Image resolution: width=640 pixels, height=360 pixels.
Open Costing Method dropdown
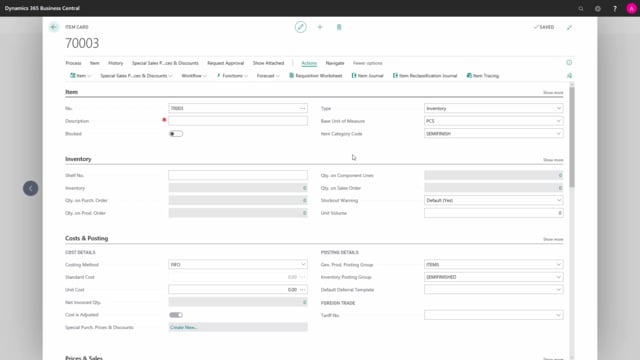pyautogui.click(x=303, y=264)
